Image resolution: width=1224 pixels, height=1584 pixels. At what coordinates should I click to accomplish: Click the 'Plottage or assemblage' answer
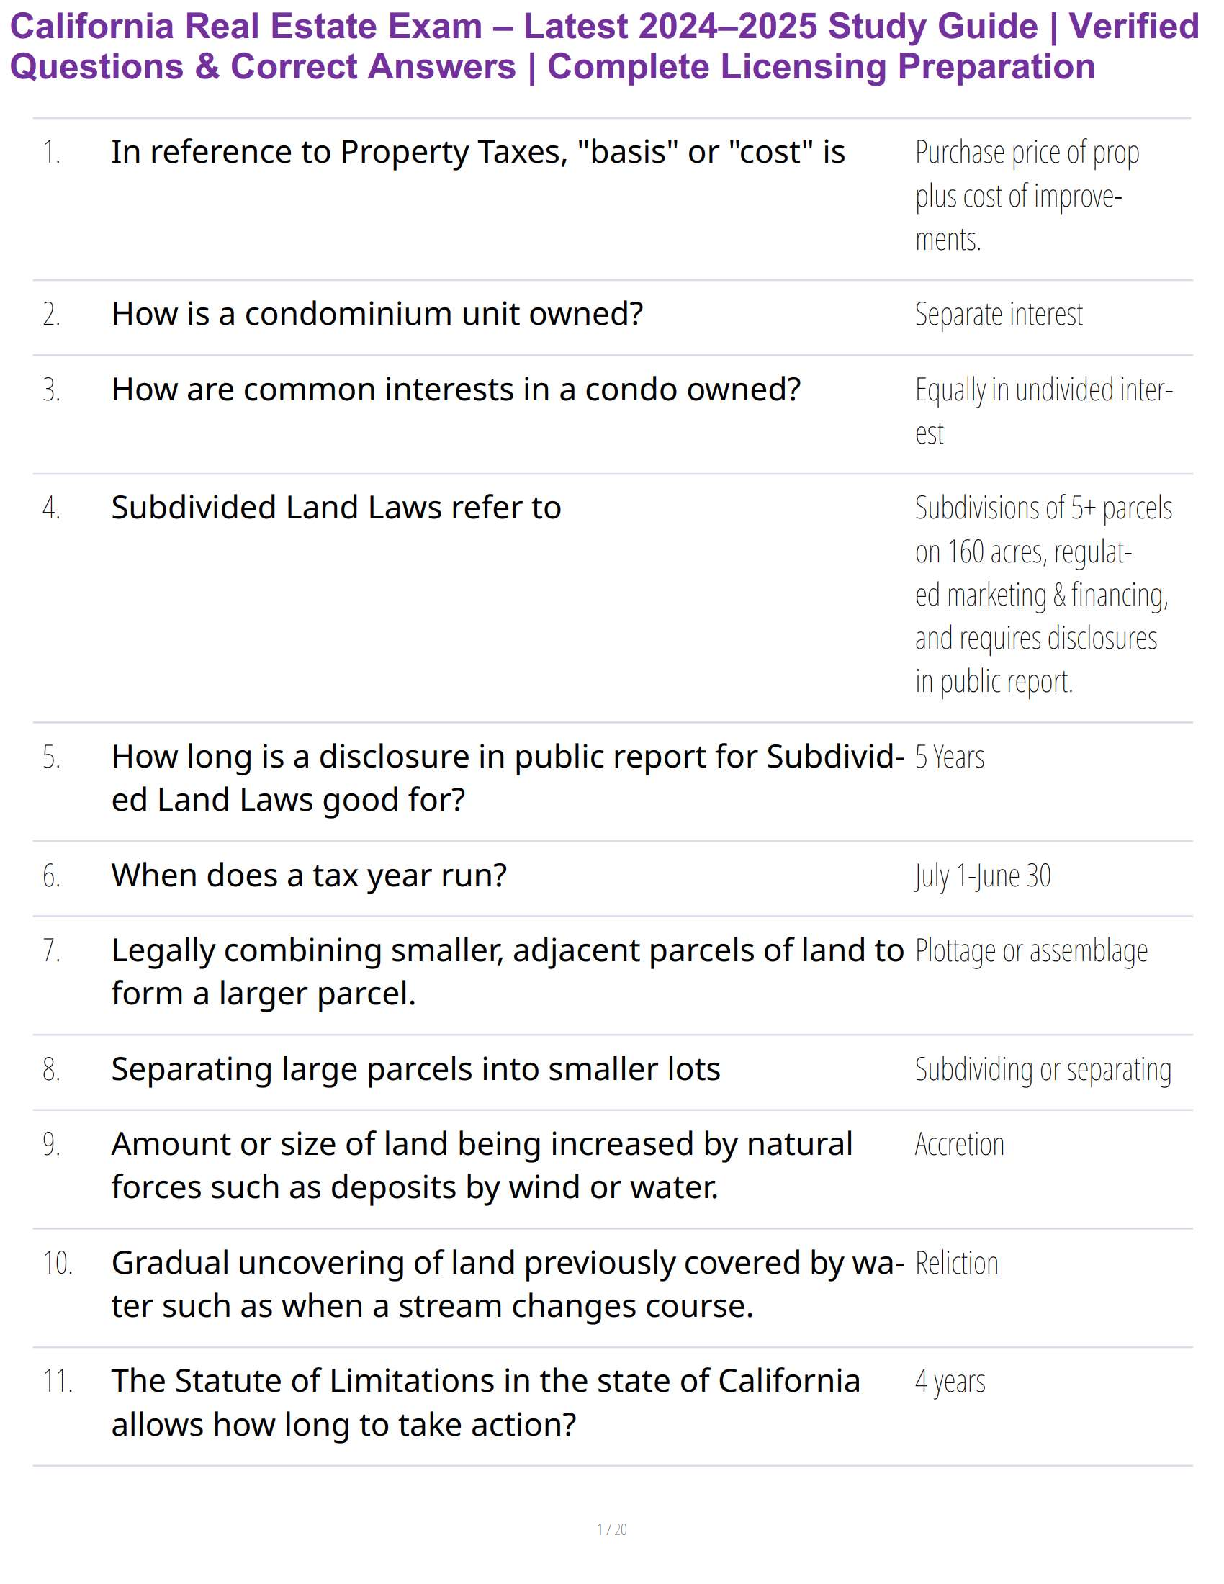(1031, 951)
